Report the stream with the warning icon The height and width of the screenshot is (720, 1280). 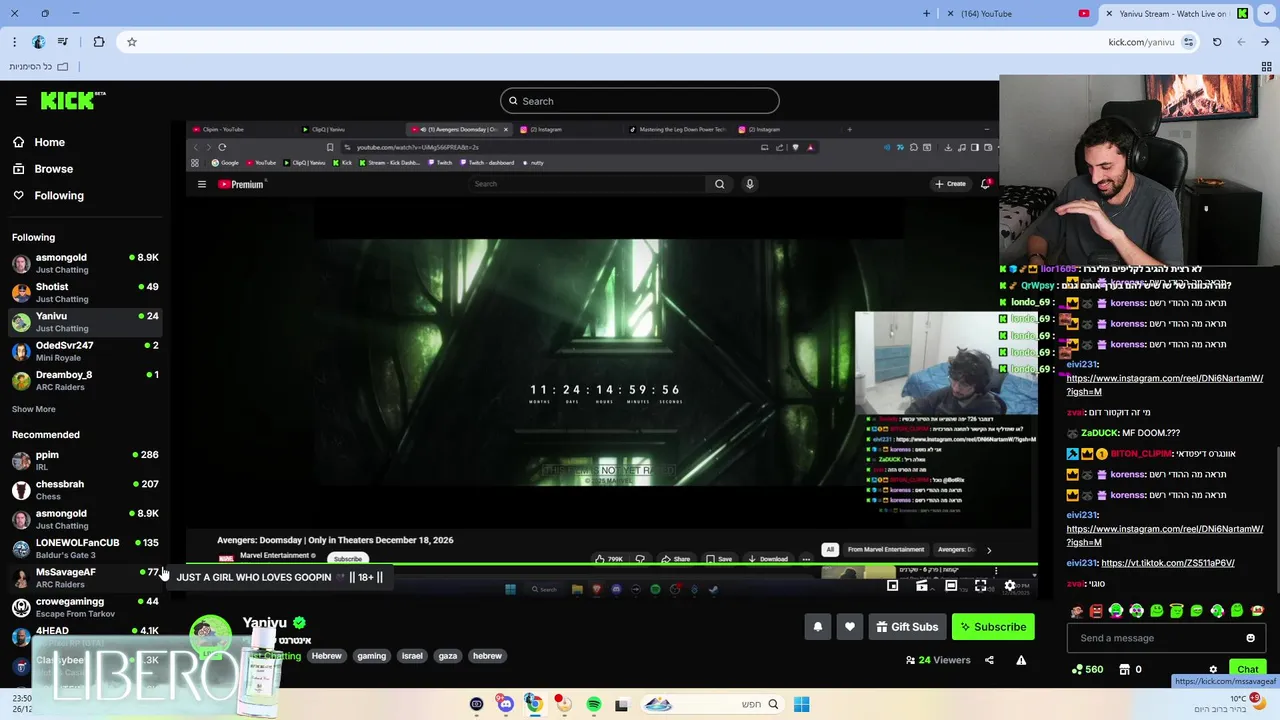point(1021,660)
